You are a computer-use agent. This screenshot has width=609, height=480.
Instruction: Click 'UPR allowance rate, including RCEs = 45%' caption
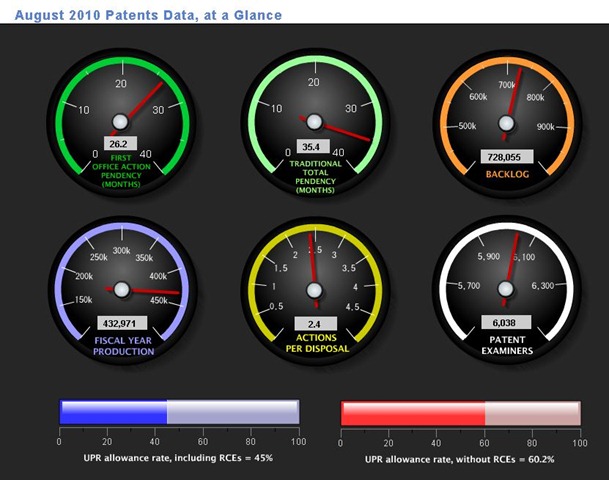(x=178, y=458)
